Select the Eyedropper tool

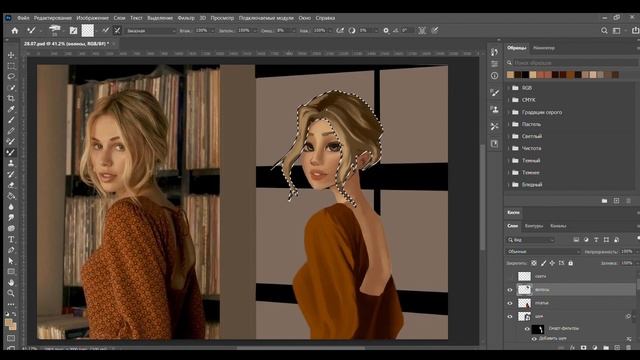tap(11, 109)
